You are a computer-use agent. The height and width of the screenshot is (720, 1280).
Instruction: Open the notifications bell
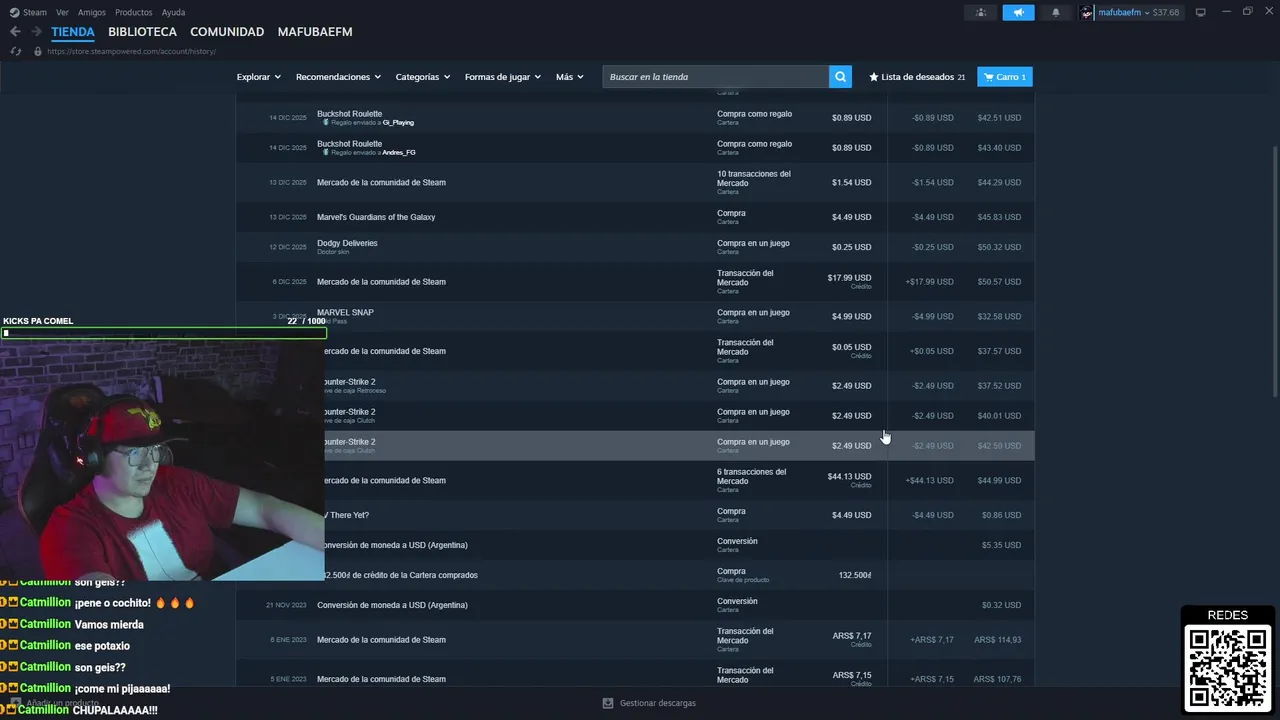tap(1055, 12)
